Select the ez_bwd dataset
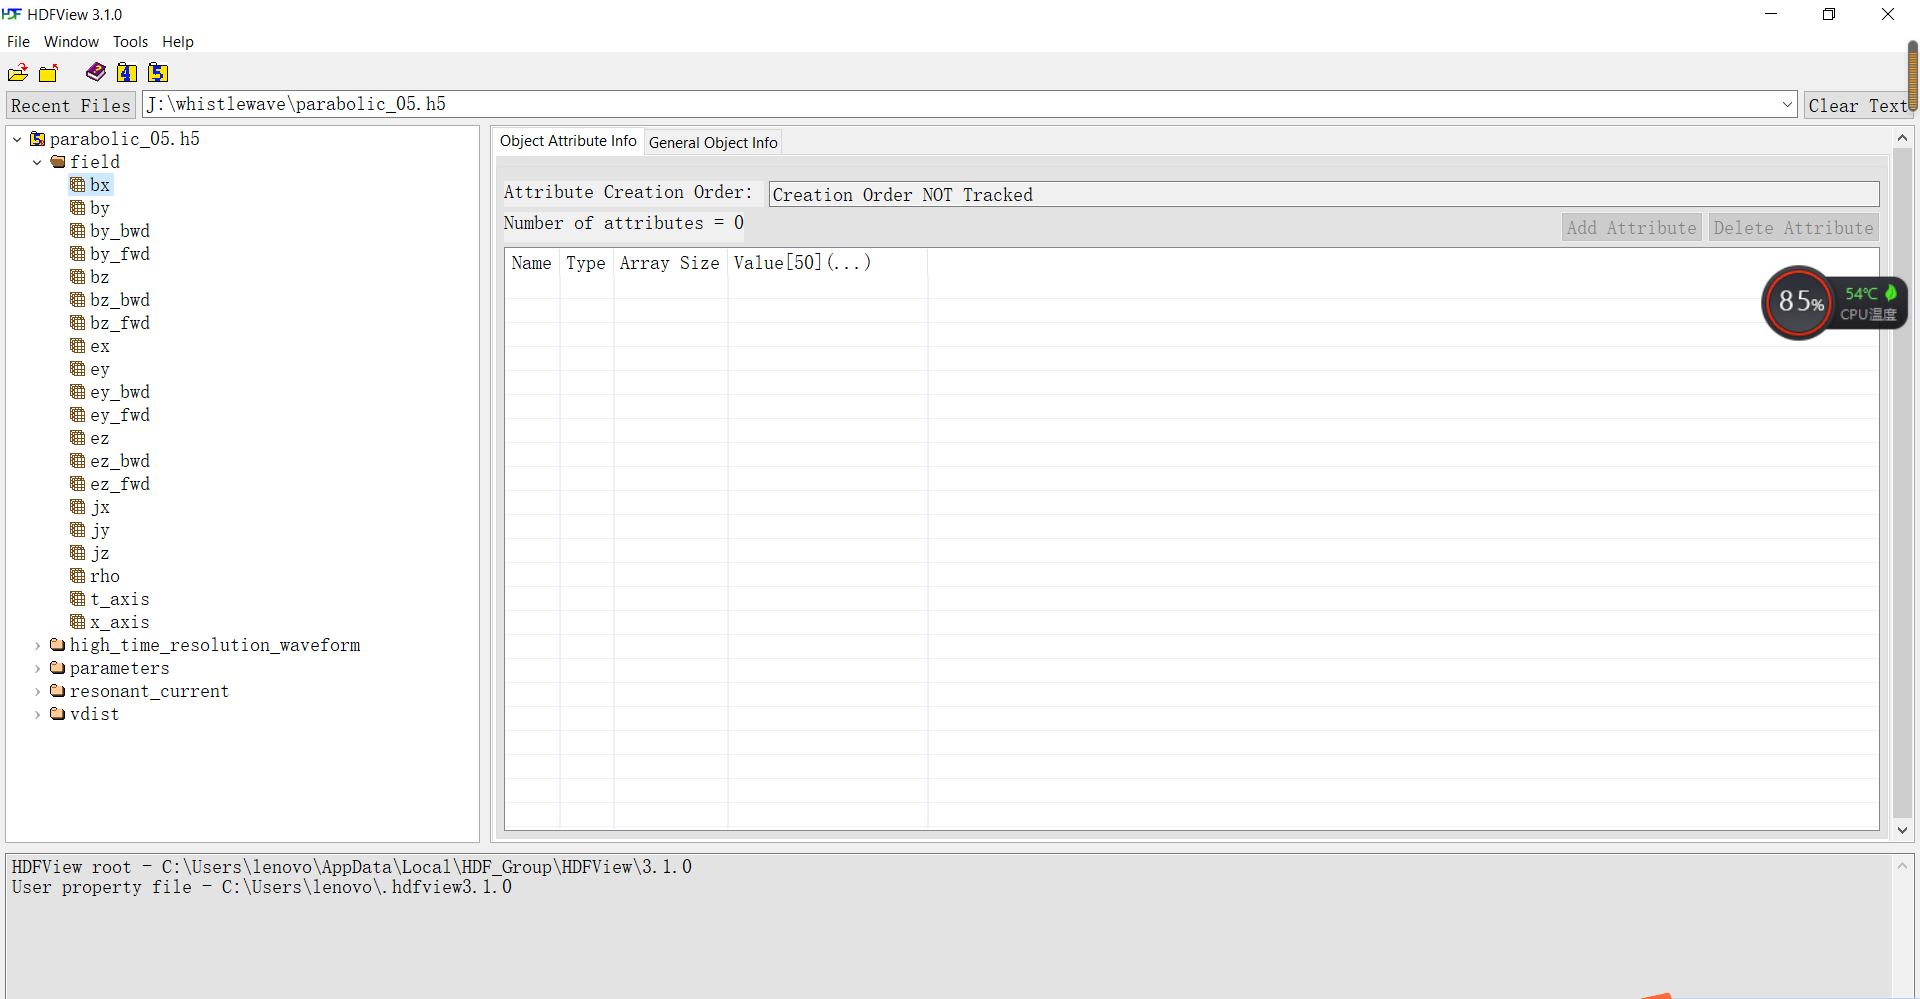The width and height of the screenshot is (1920, 999). click(x=119, y=460)
